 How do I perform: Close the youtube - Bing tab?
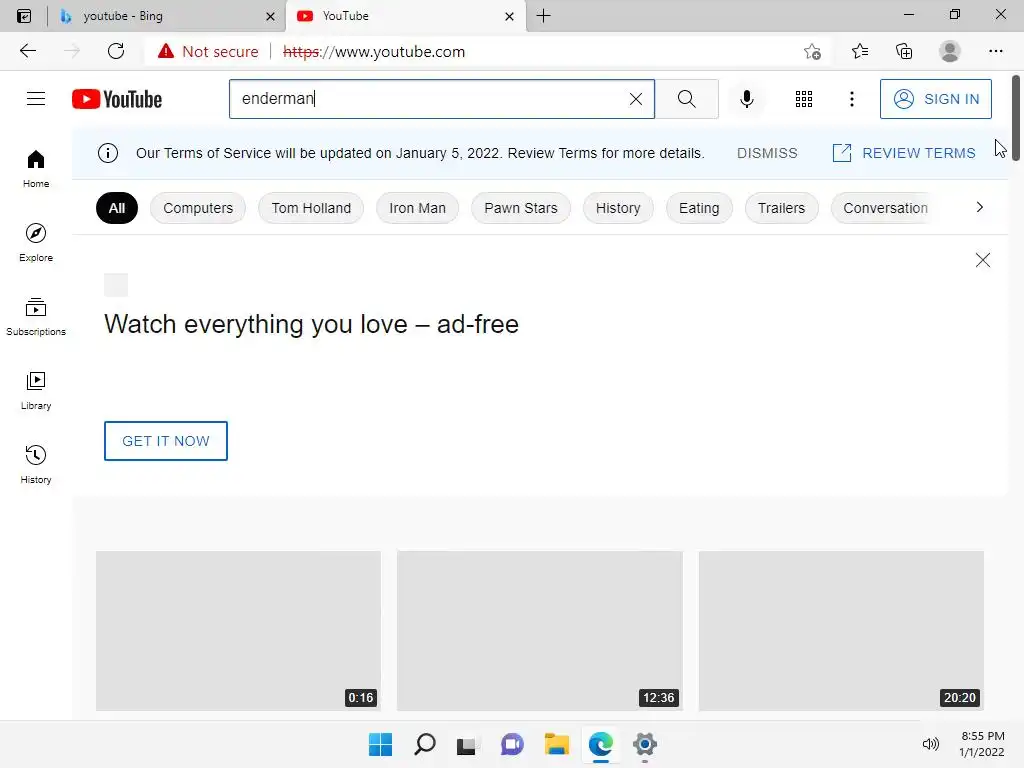click(x=270, y=16)
